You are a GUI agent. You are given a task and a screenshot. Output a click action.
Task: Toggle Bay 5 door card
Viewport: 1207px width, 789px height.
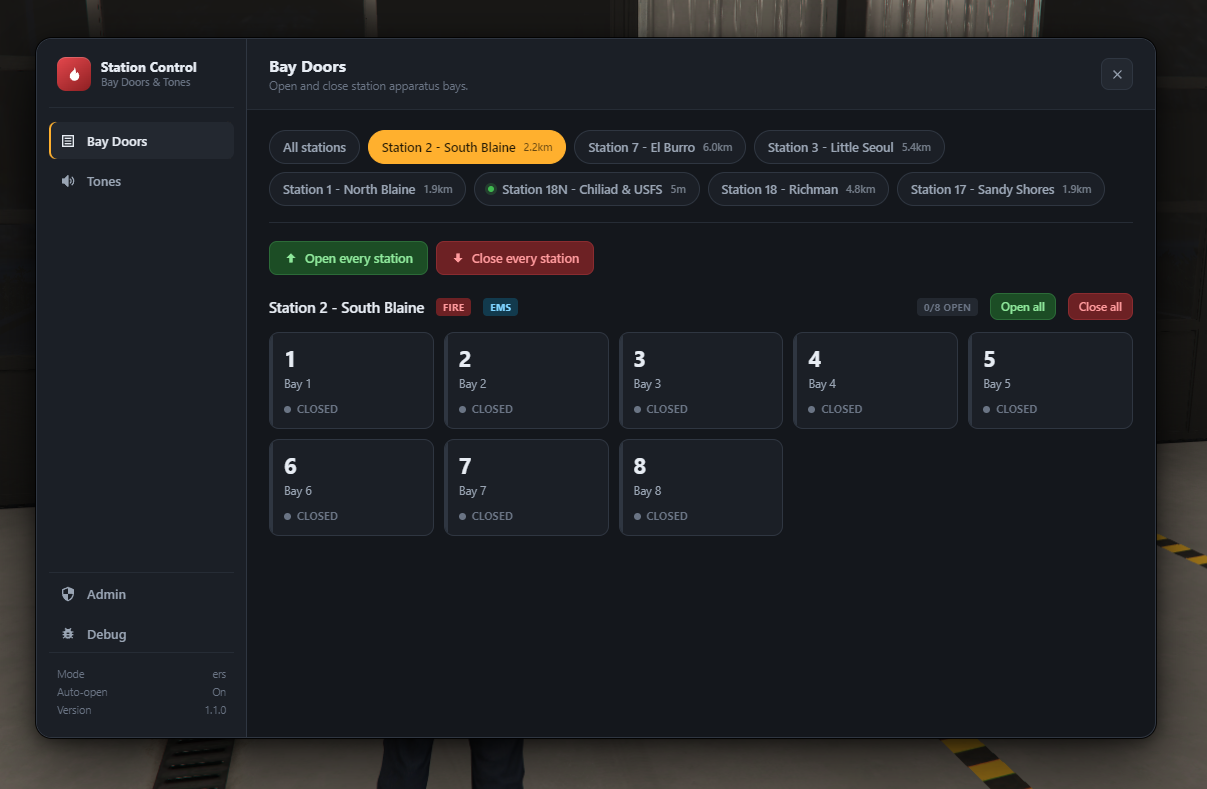(1050, 380)
